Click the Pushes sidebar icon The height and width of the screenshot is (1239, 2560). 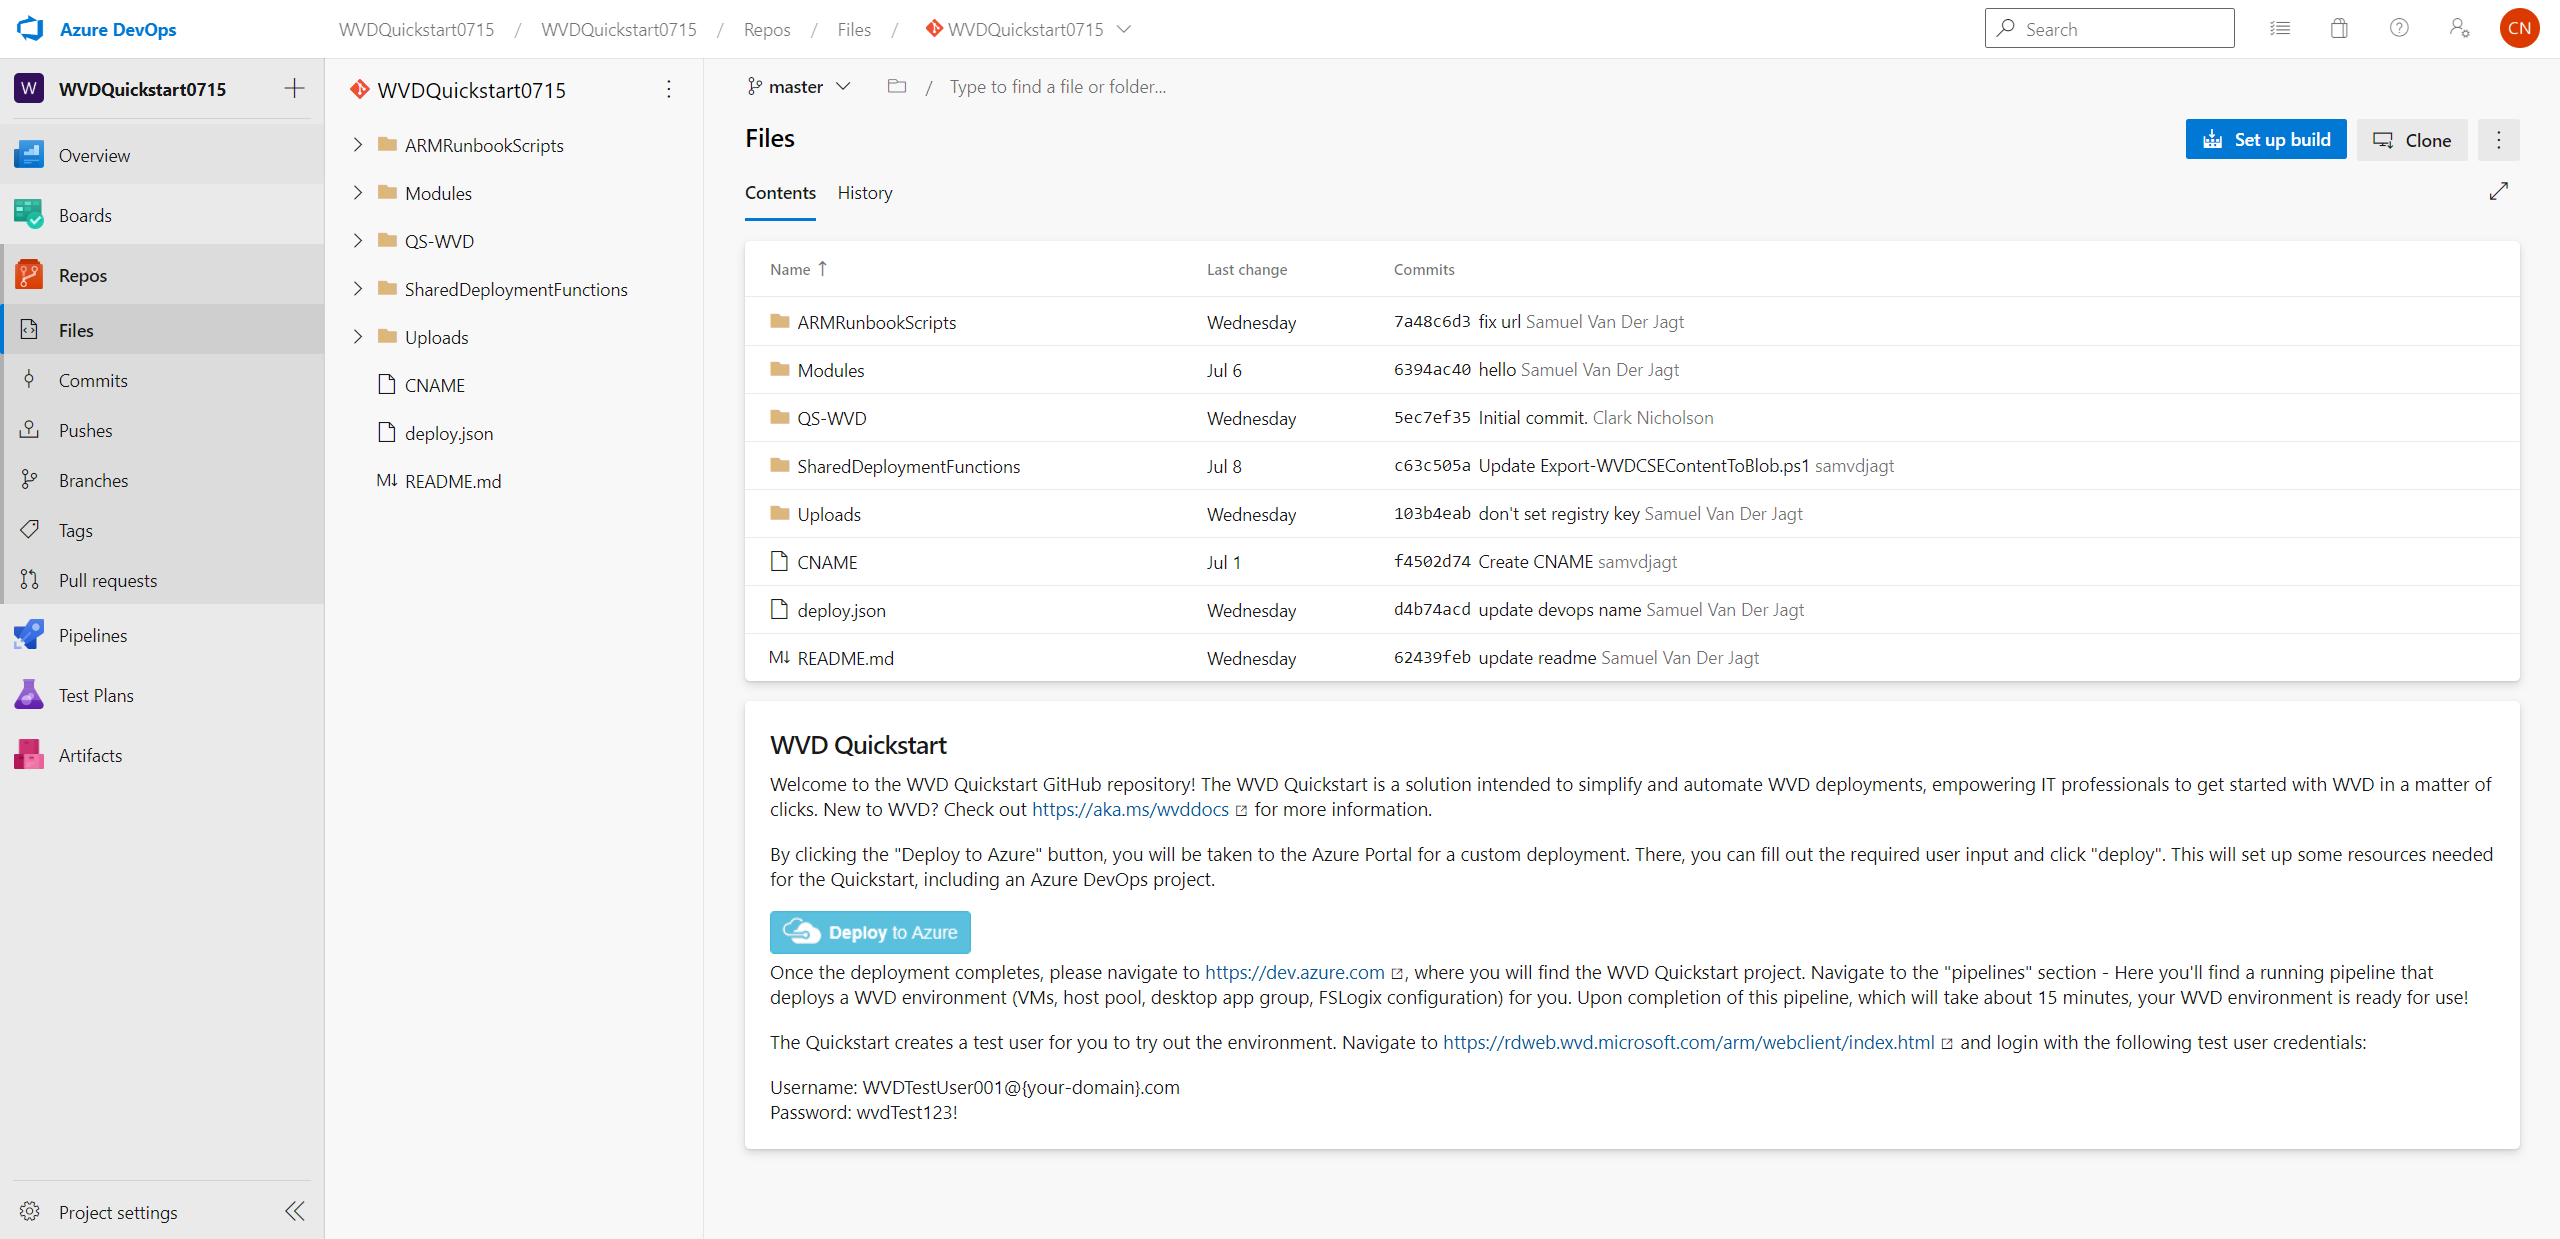tap(29, 429)
